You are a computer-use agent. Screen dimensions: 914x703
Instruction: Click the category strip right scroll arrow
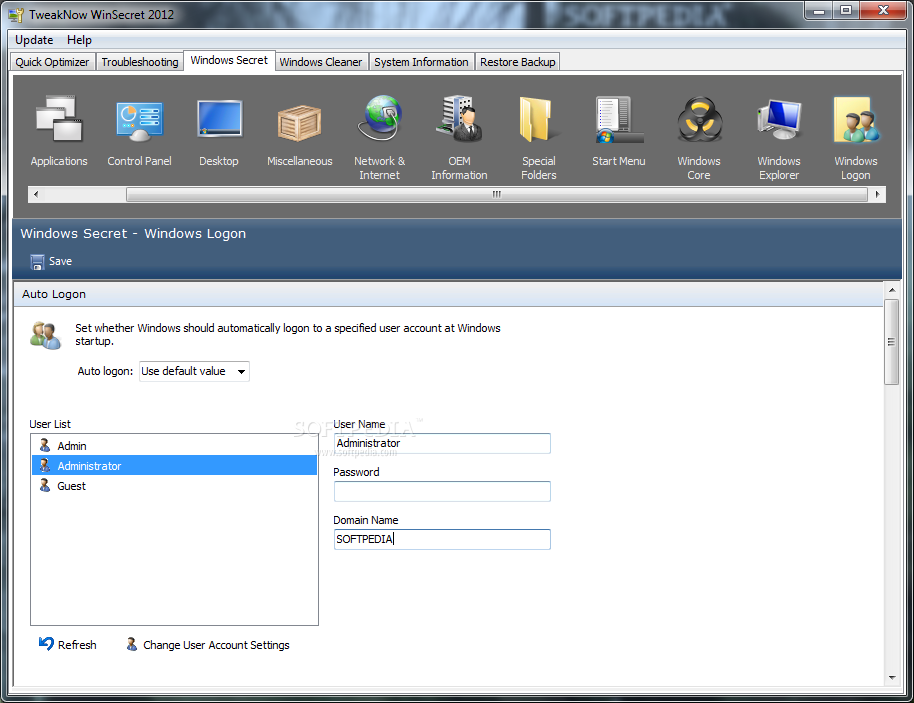pos(877,194)
